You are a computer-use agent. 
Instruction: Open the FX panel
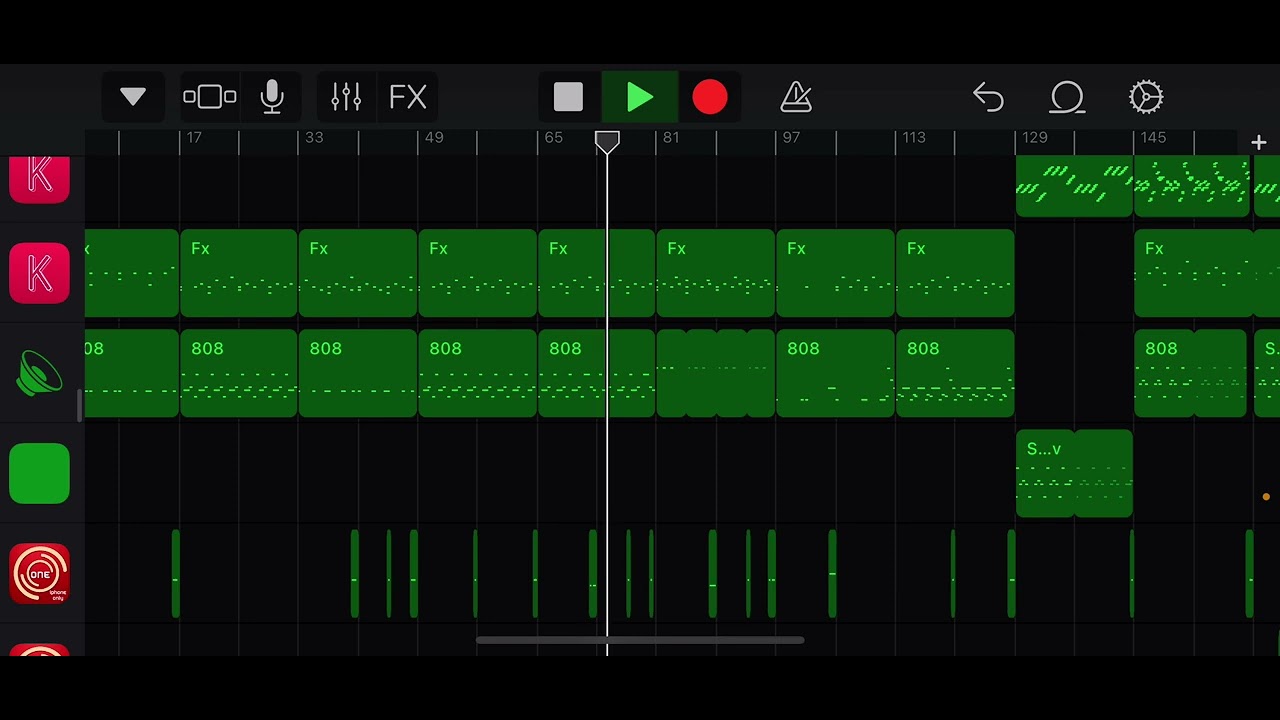pos(408,97)
